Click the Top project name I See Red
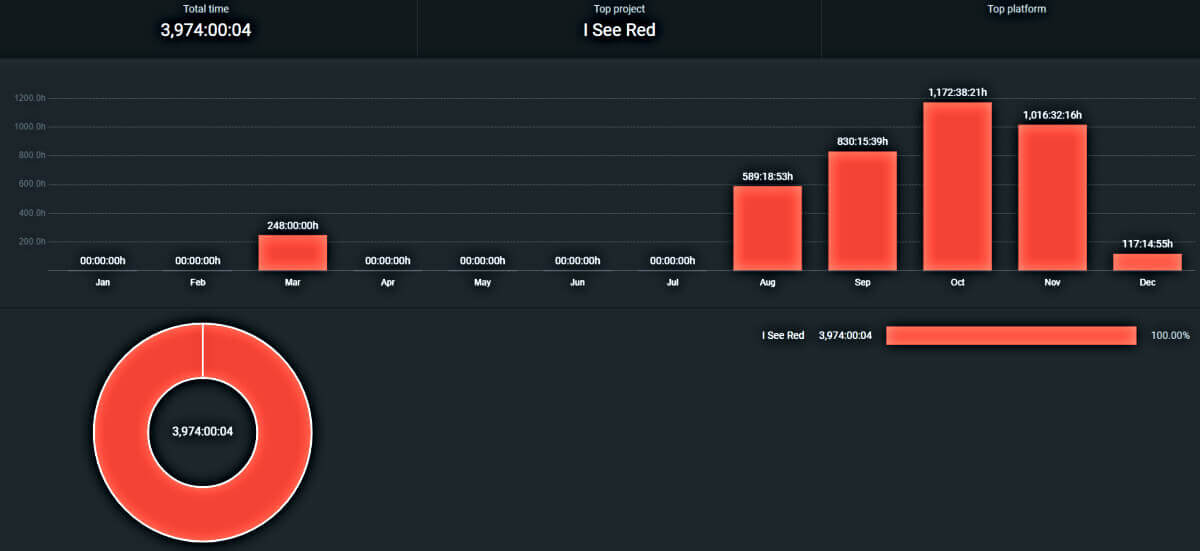This screenshot has width=1200, height=551. (620, 30)
